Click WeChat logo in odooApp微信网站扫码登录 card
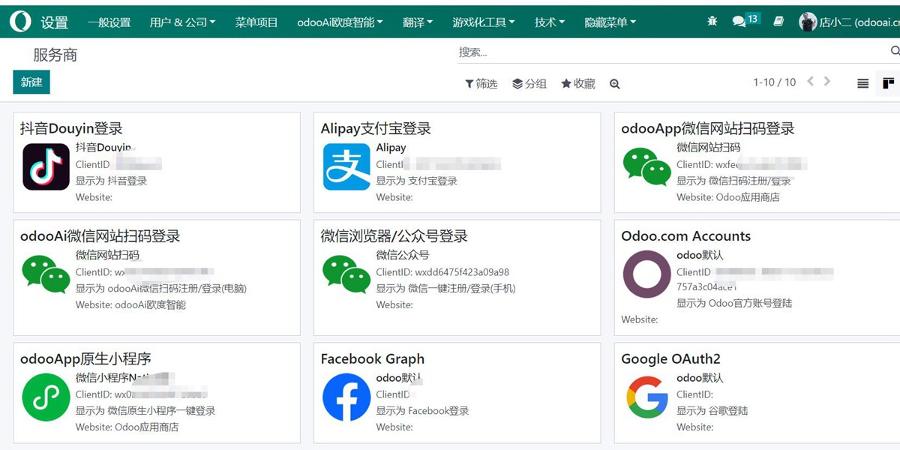Image resolution: width=900 pixels, height=450 pixels. point(647,166)
